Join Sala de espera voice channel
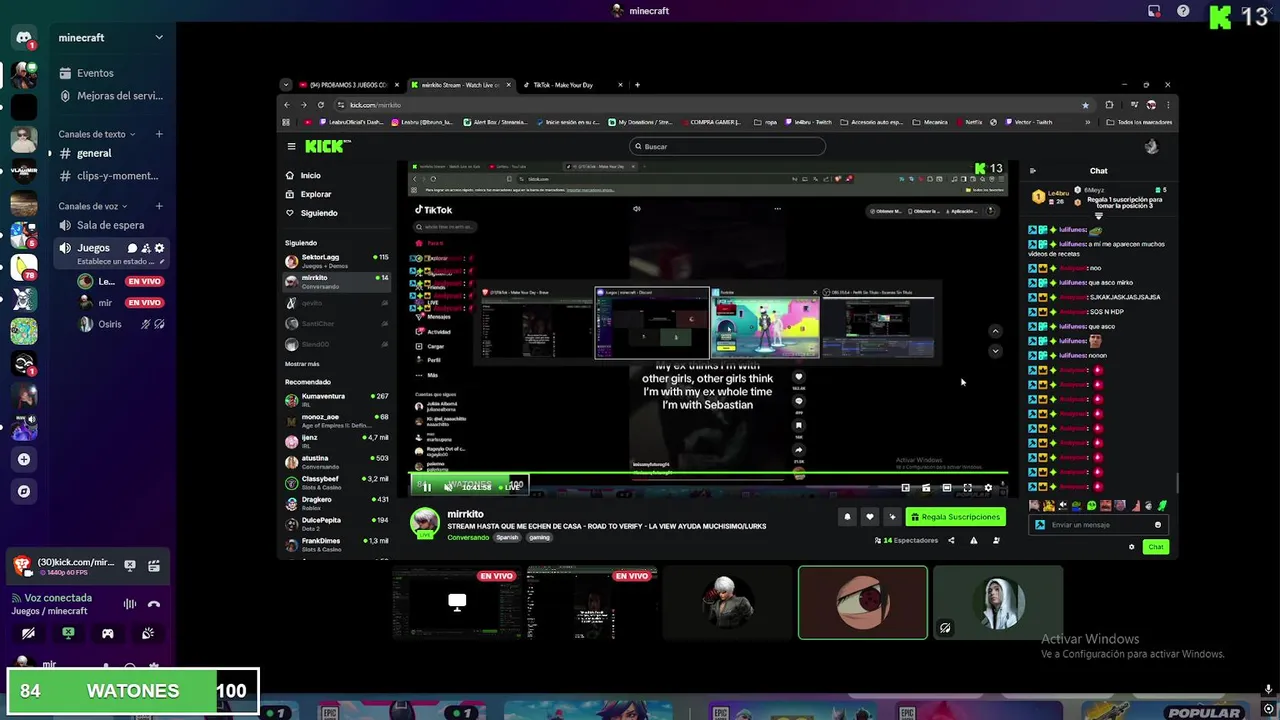 (x=110, y=225)
